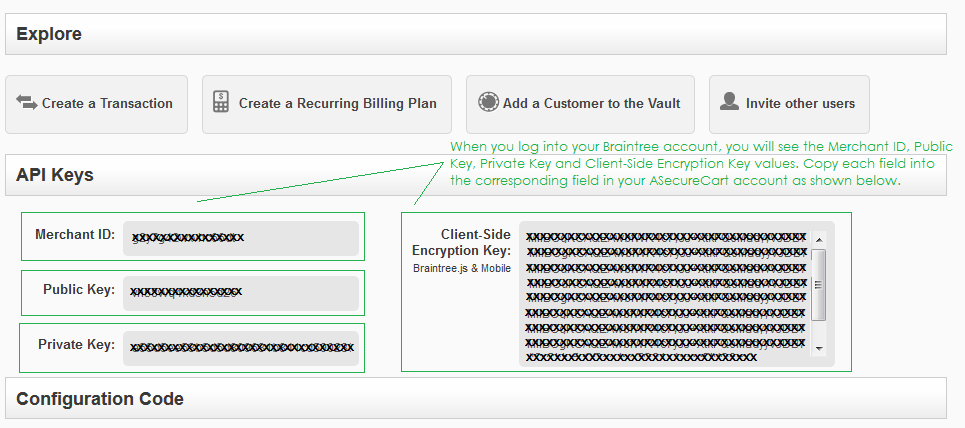
Task: Click the calculator icon for Recurring Billing Plan
Action: (x=221, y=102)
